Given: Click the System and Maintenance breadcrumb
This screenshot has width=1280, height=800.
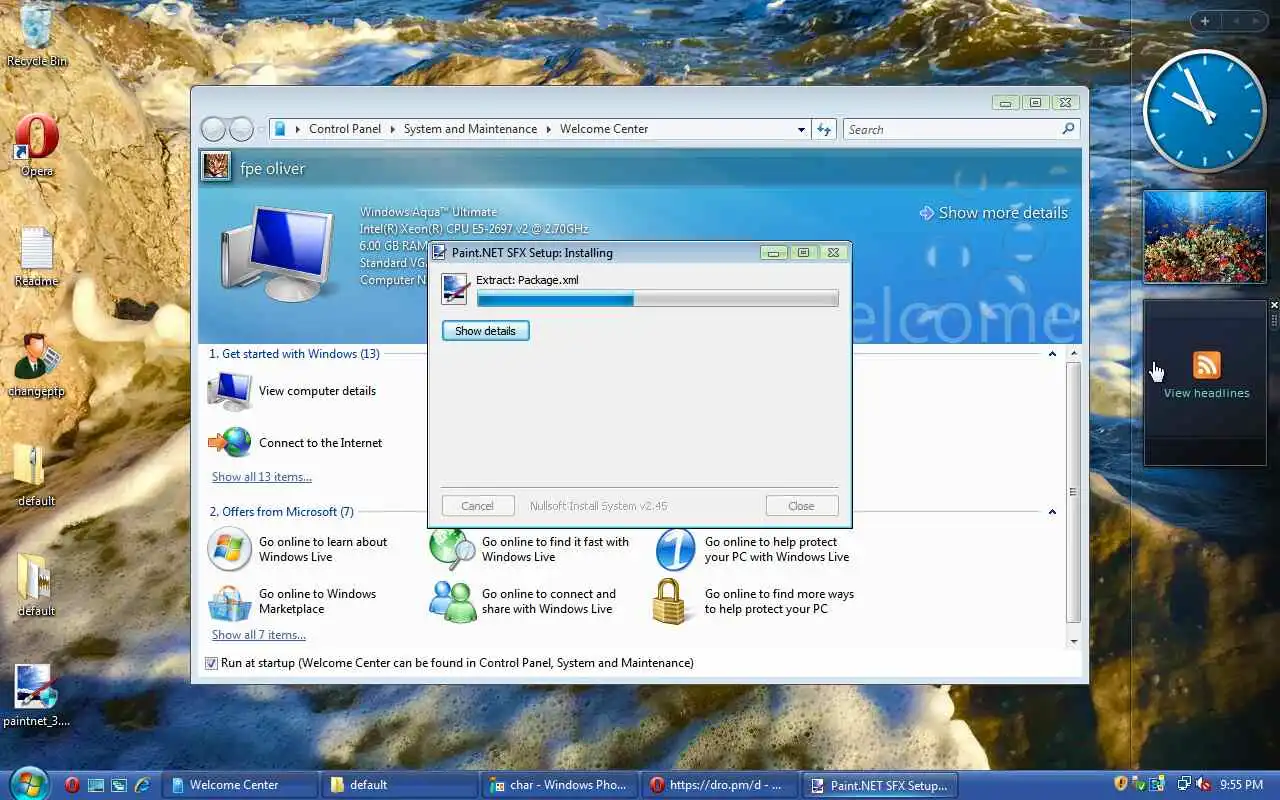Looking at the screenshot, I should pyautogui.click(x=470, y=129).
